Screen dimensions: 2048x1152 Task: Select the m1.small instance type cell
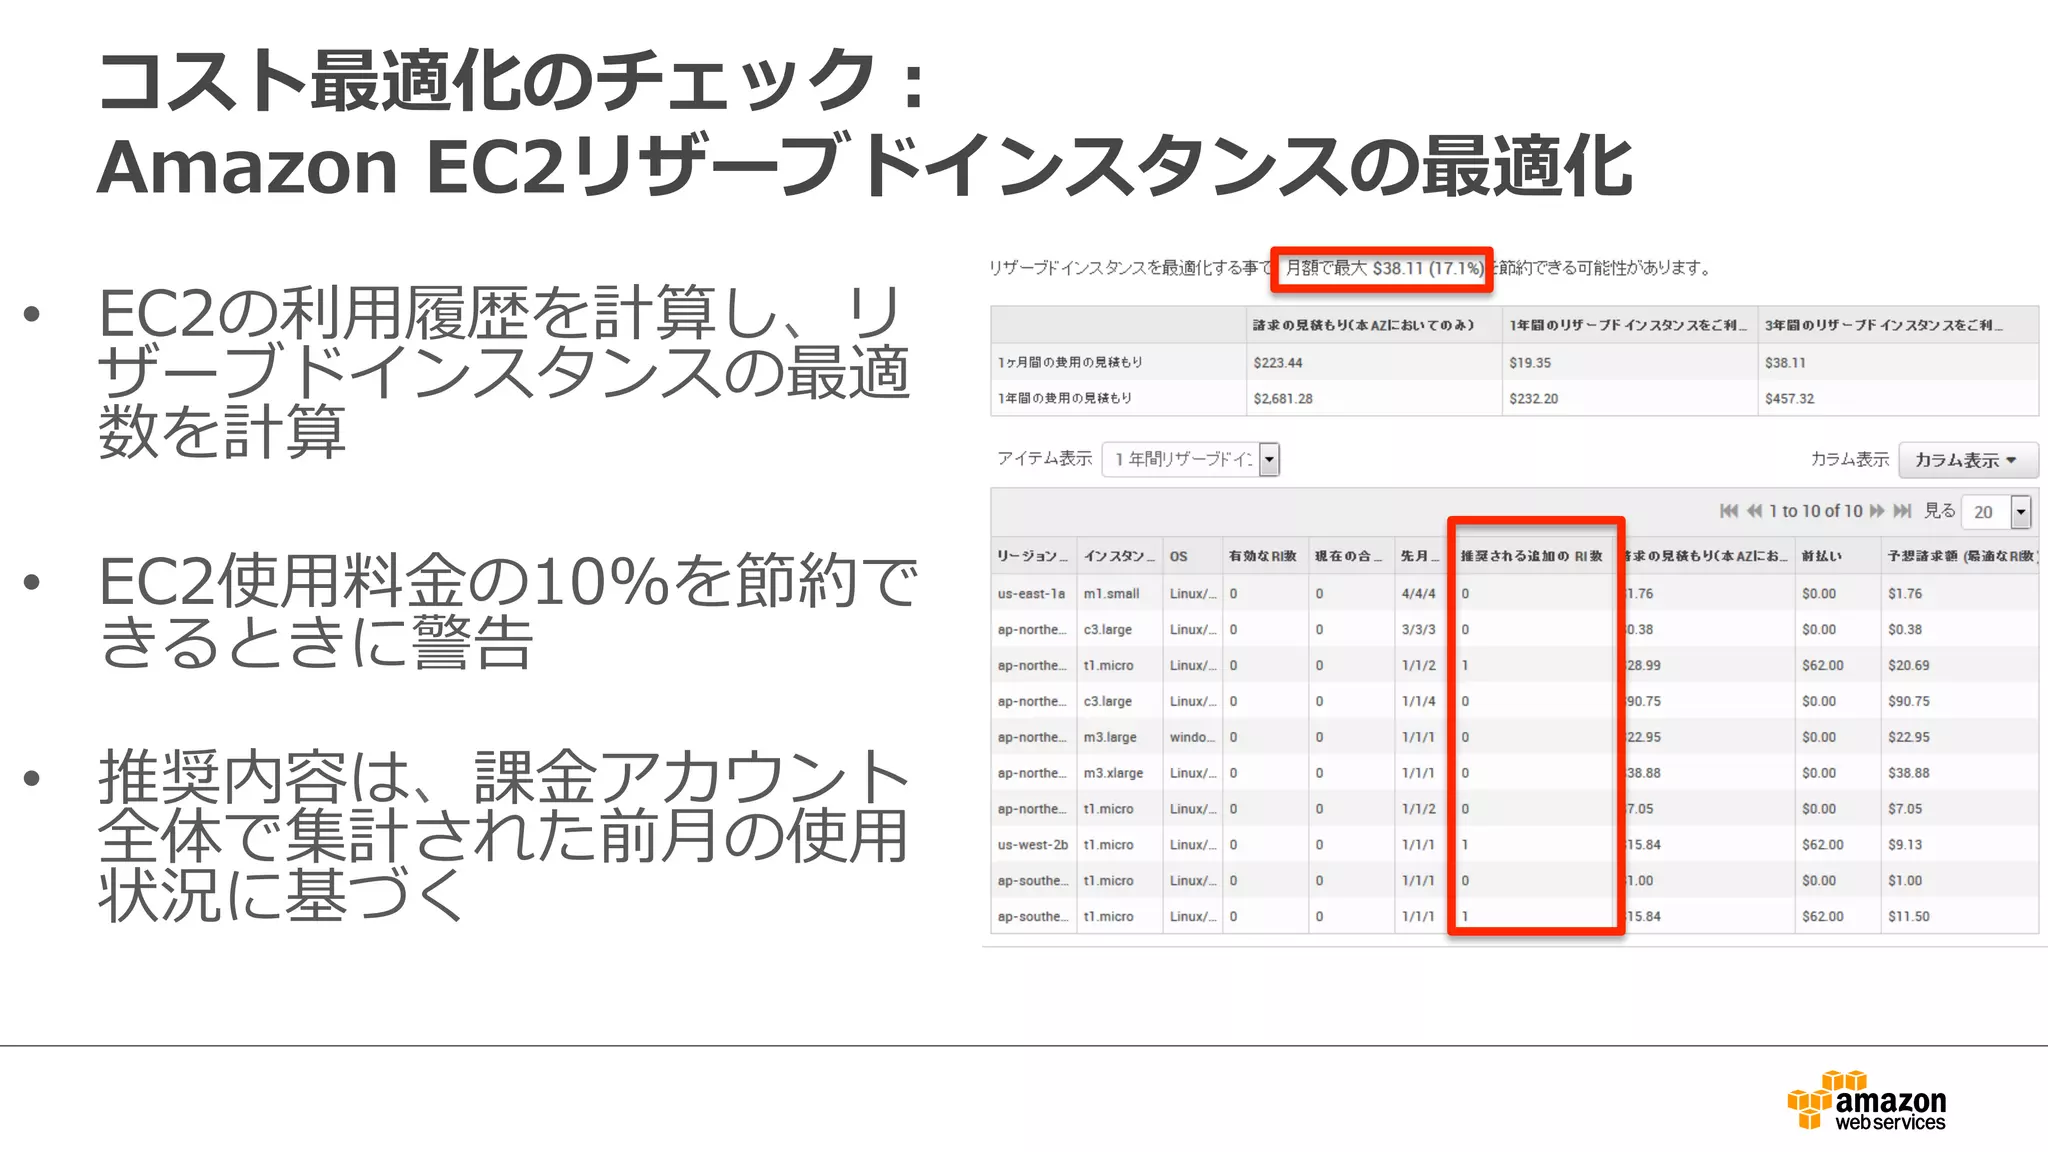tap(1119, 594)
